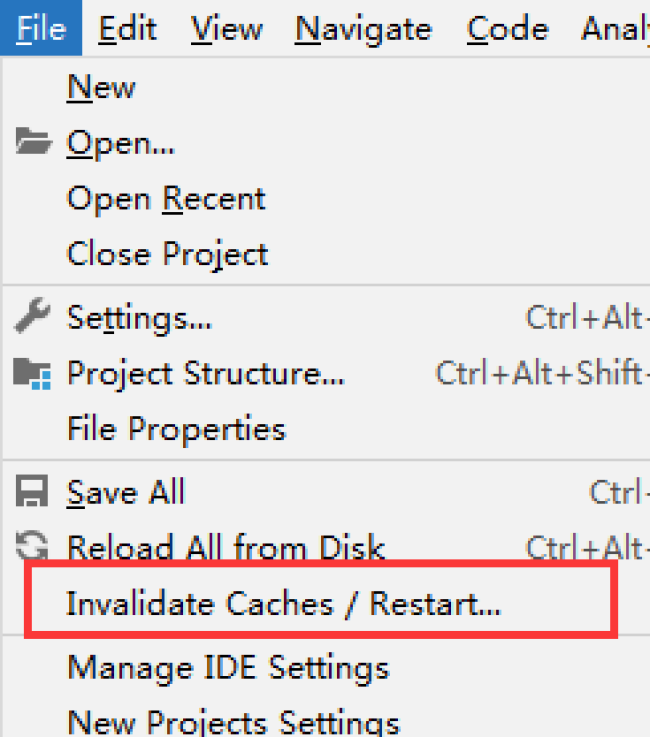
Task: Select the Project Structure... menu item
Action: pyautogui.click(x=327, y=373)
